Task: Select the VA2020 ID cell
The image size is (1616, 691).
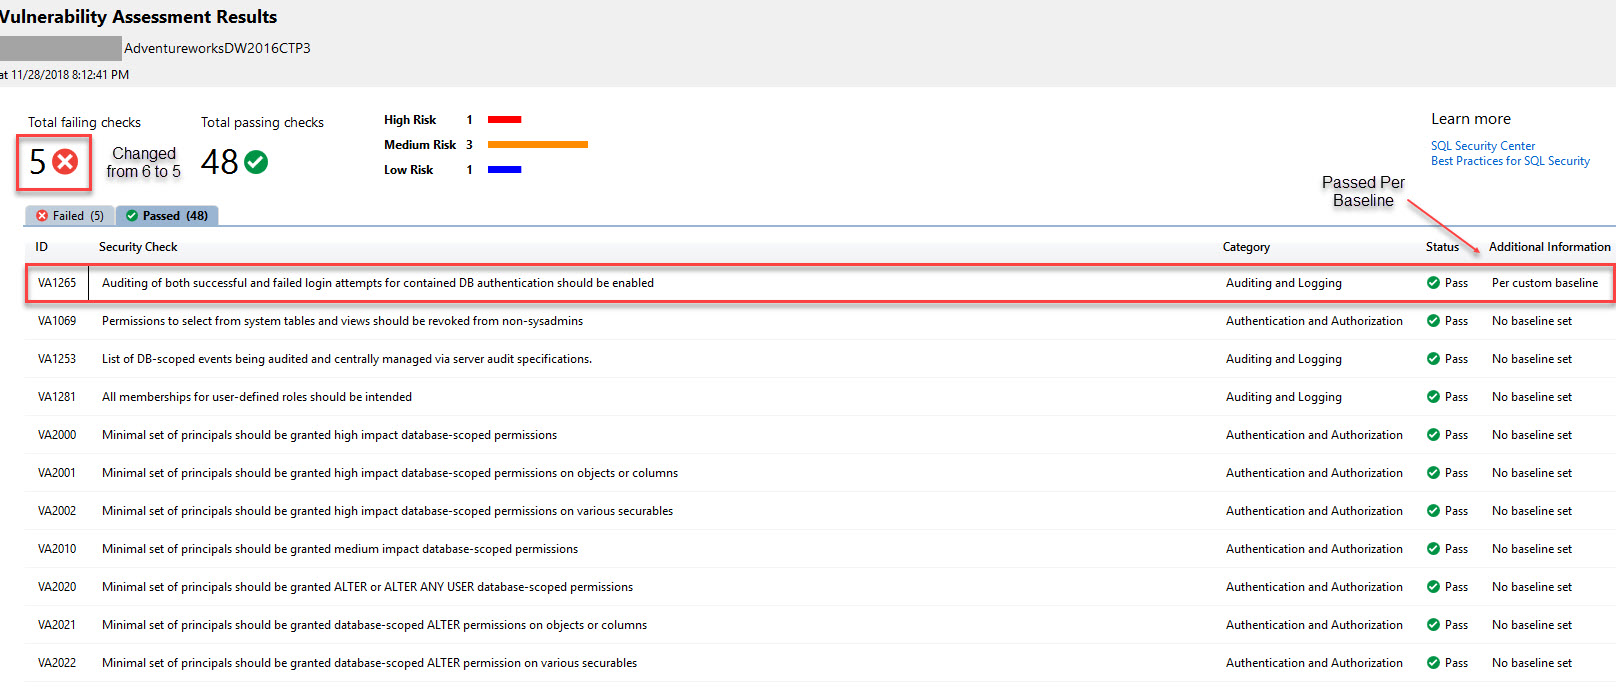Action: click(x=57, y=587)
